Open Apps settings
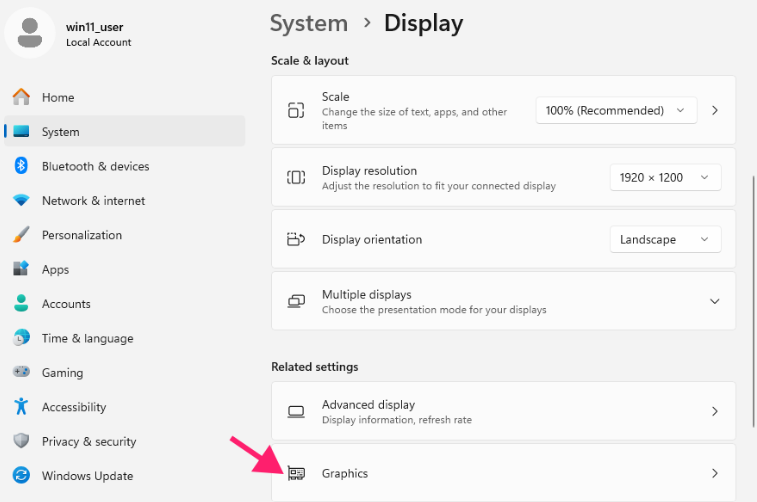The image size is (757, 502). point(125,269)
